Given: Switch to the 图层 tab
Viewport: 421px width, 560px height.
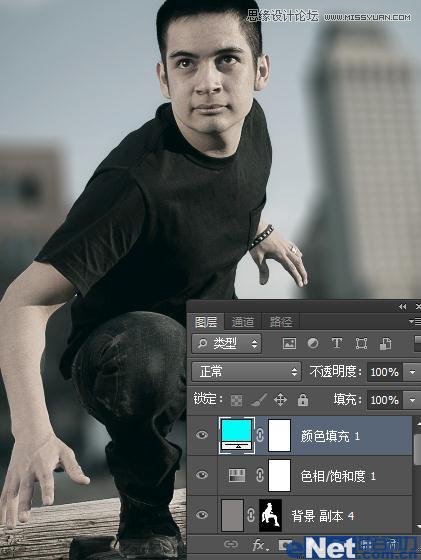Looking at the screenshot, I should tap(206, 322).
